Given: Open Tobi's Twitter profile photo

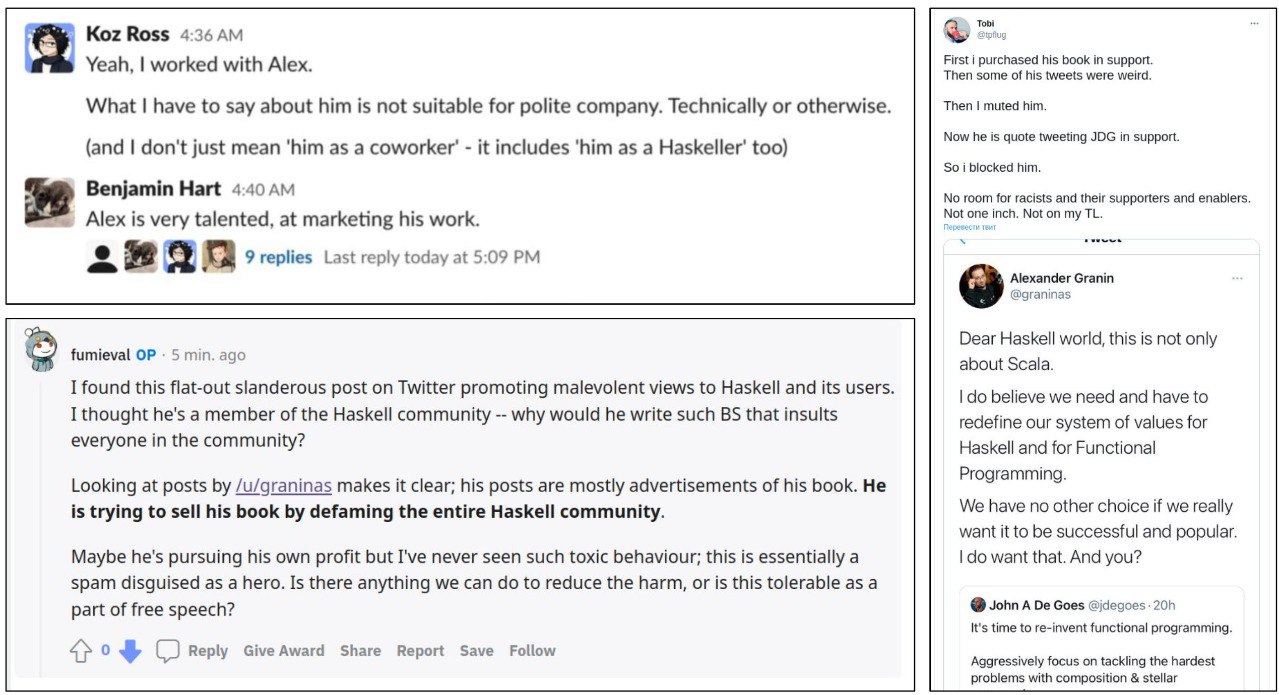Looking at the screenshot, I should pos(957,29).
